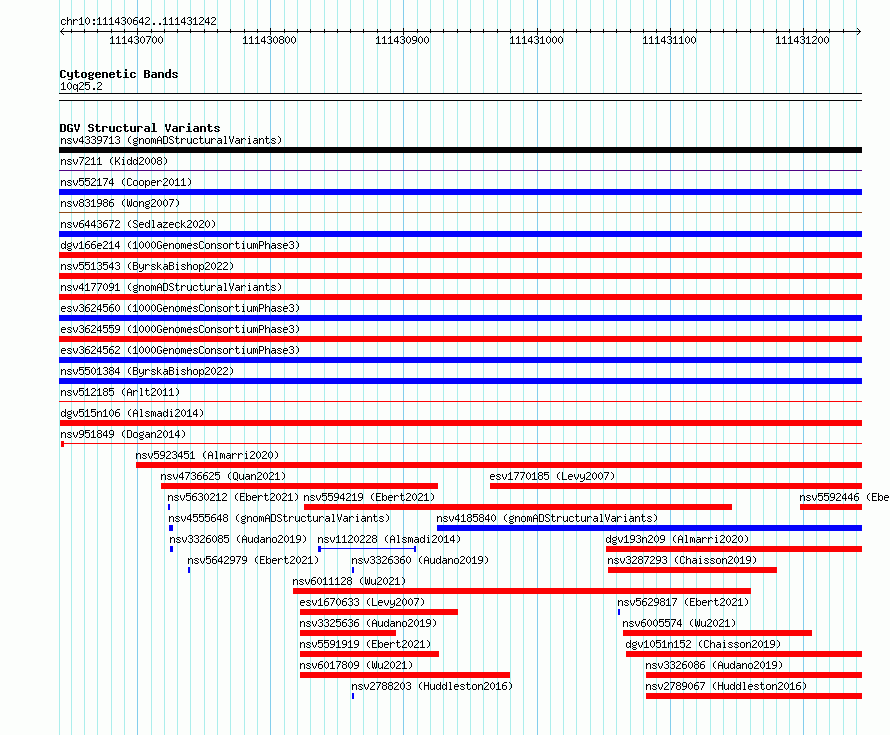The image size is (890, 735).
Task: Select nsv512185 (Arlt2011) label
Action: click(x=120, y=392)
